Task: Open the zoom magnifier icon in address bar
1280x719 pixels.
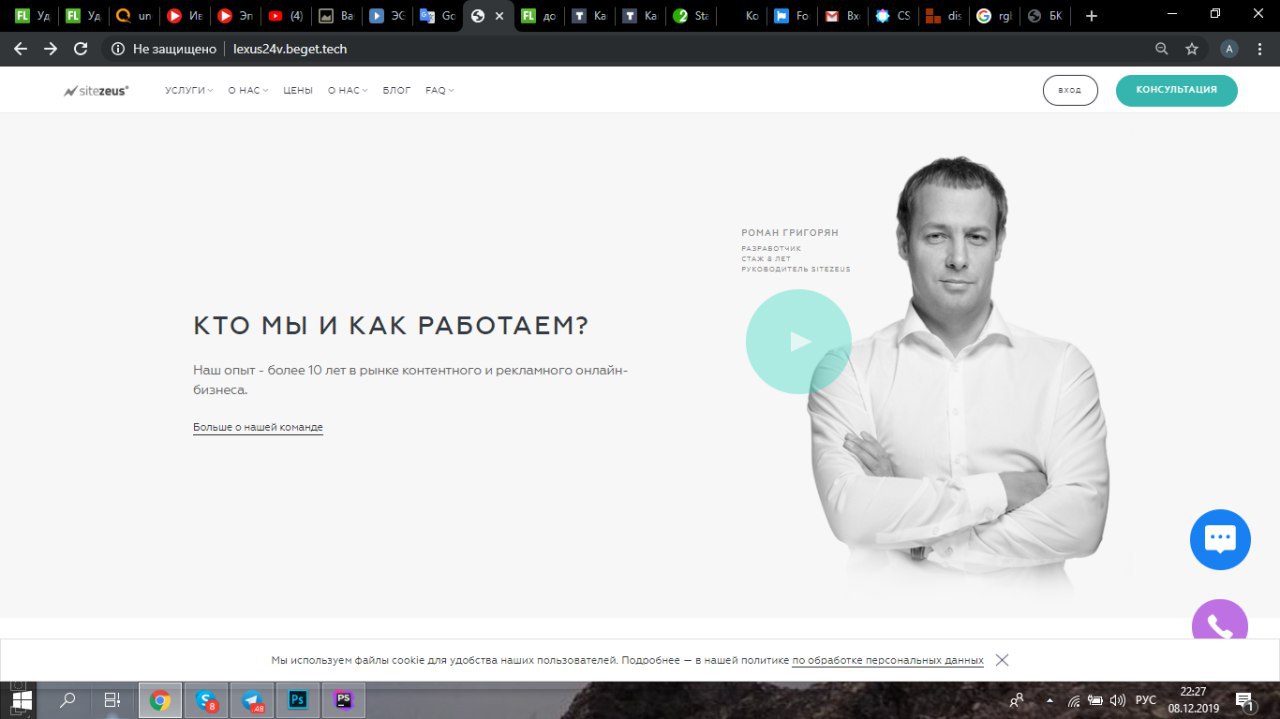Action: click(x=1161, y=48)
